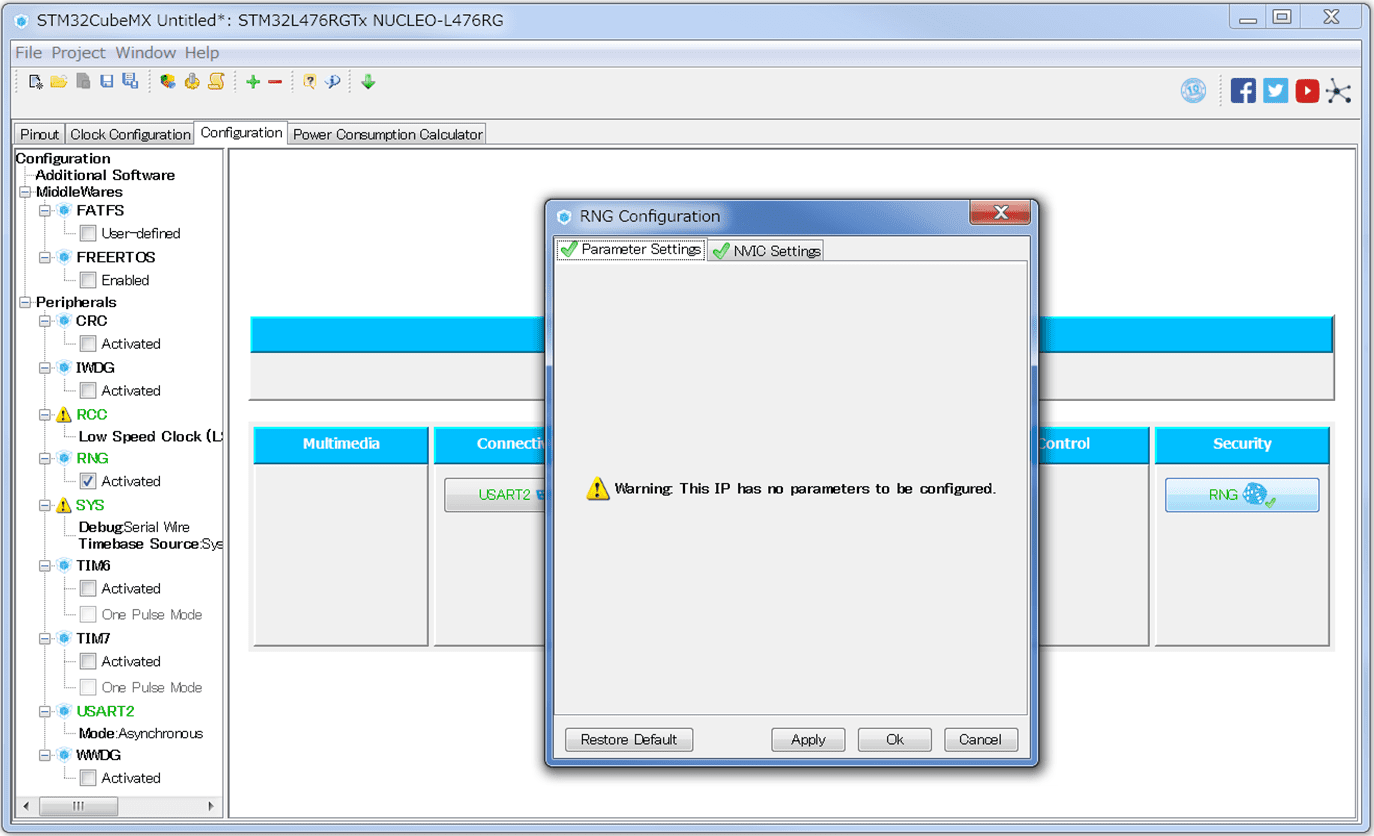
Task: Check the FREERTOS Enabled checkbox
Action: [x=88, y=281]
